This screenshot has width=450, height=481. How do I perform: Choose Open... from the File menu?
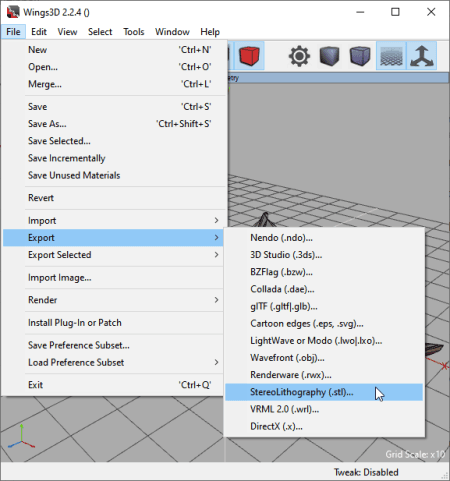tap(114, 67)
